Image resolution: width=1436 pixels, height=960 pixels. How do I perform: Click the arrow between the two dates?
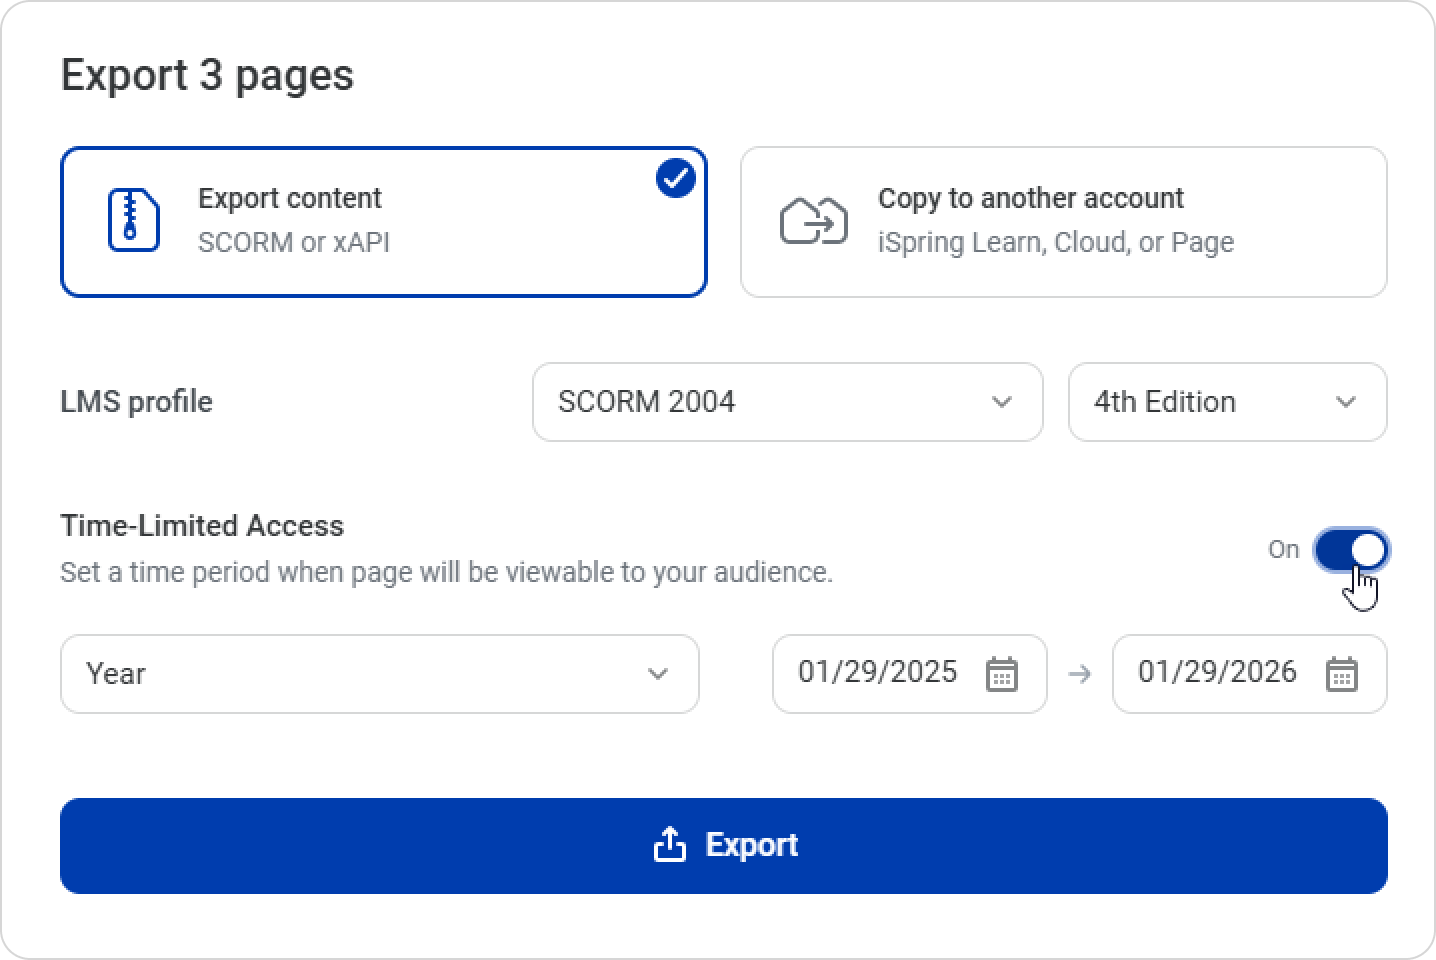click(1080, 674)
